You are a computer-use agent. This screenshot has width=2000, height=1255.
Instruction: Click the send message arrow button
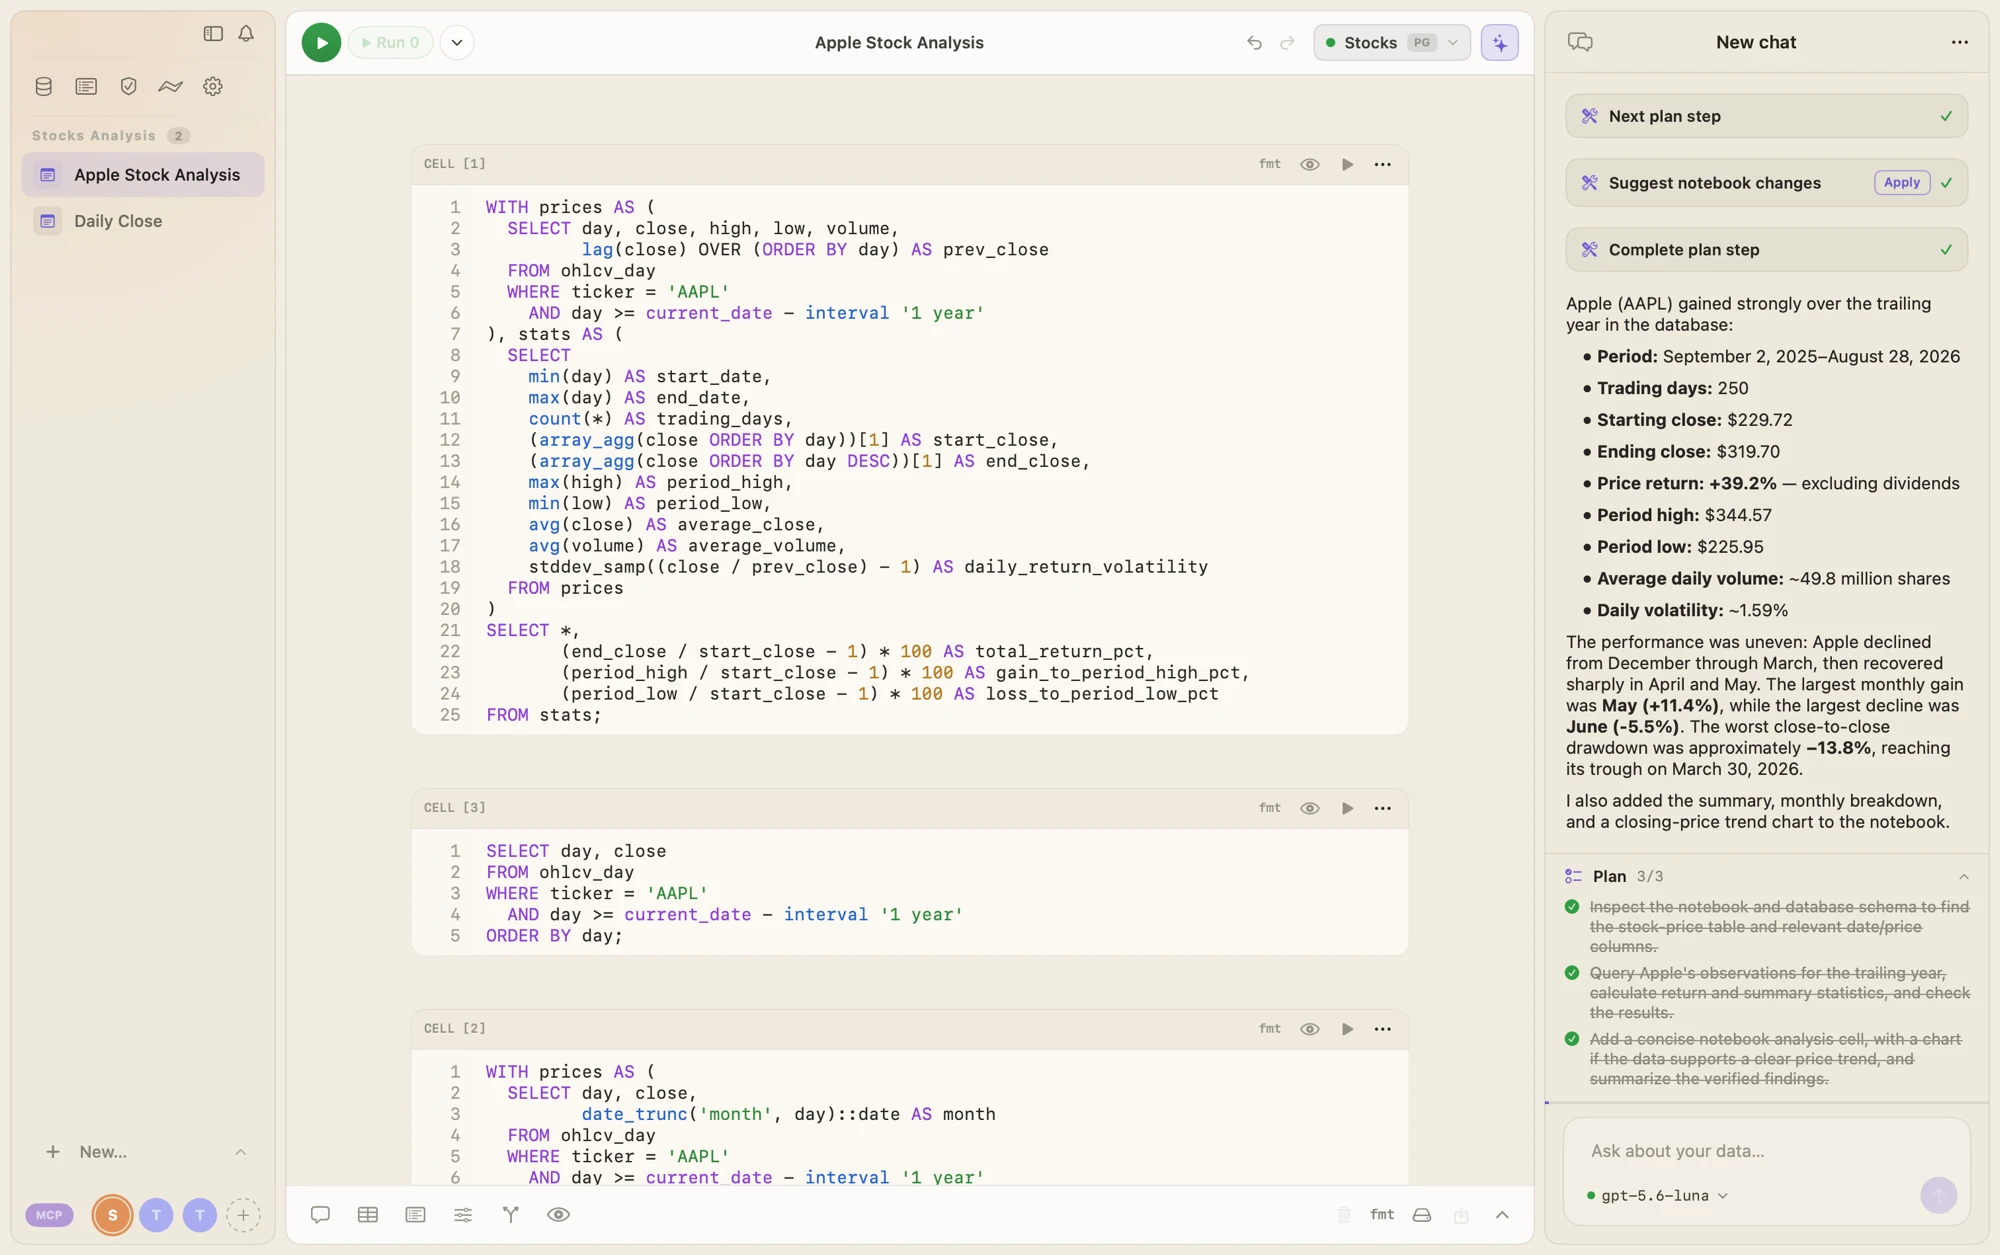1938,1195
